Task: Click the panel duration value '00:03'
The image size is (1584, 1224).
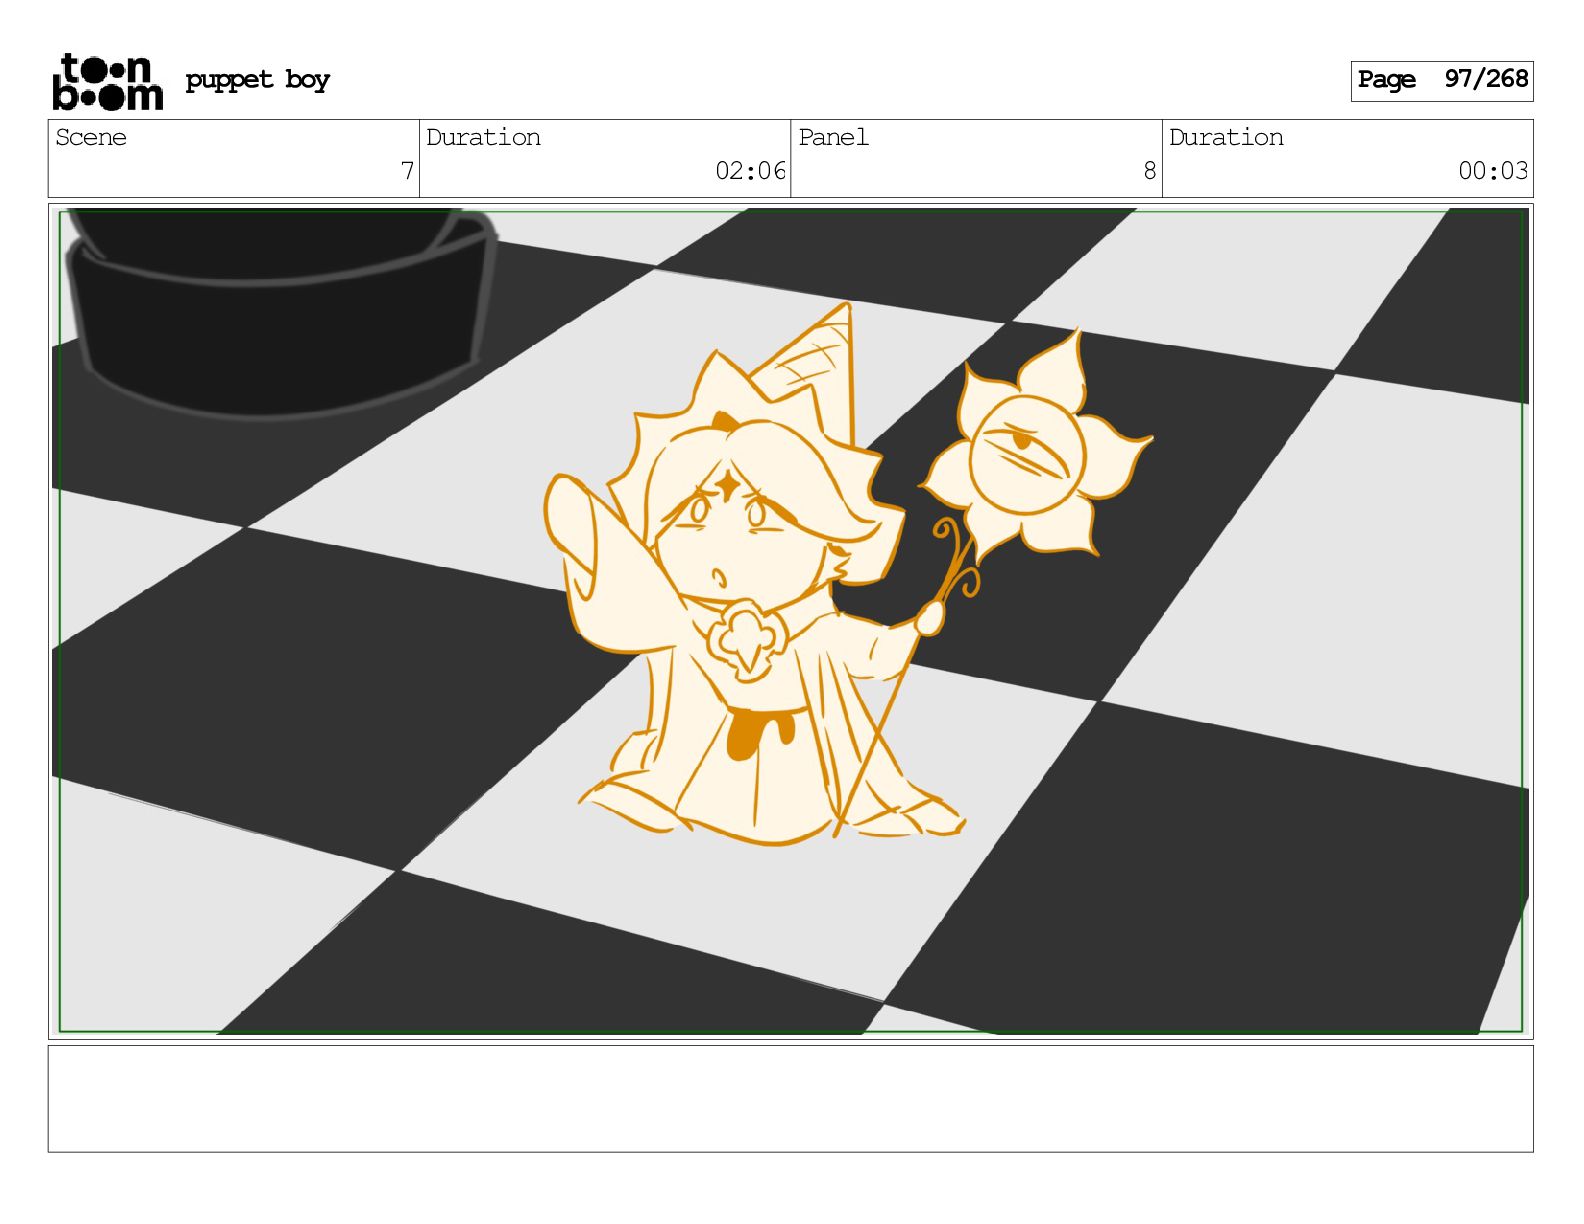Action: point(1493,171)
